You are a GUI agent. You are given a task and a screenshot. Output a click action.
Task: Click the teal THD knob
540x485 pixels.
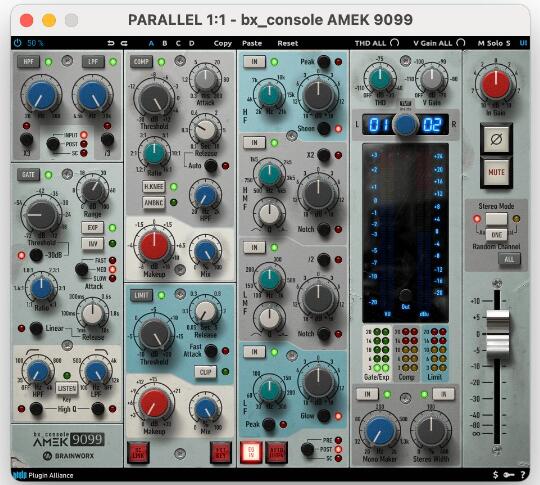(x=380, y=78)
